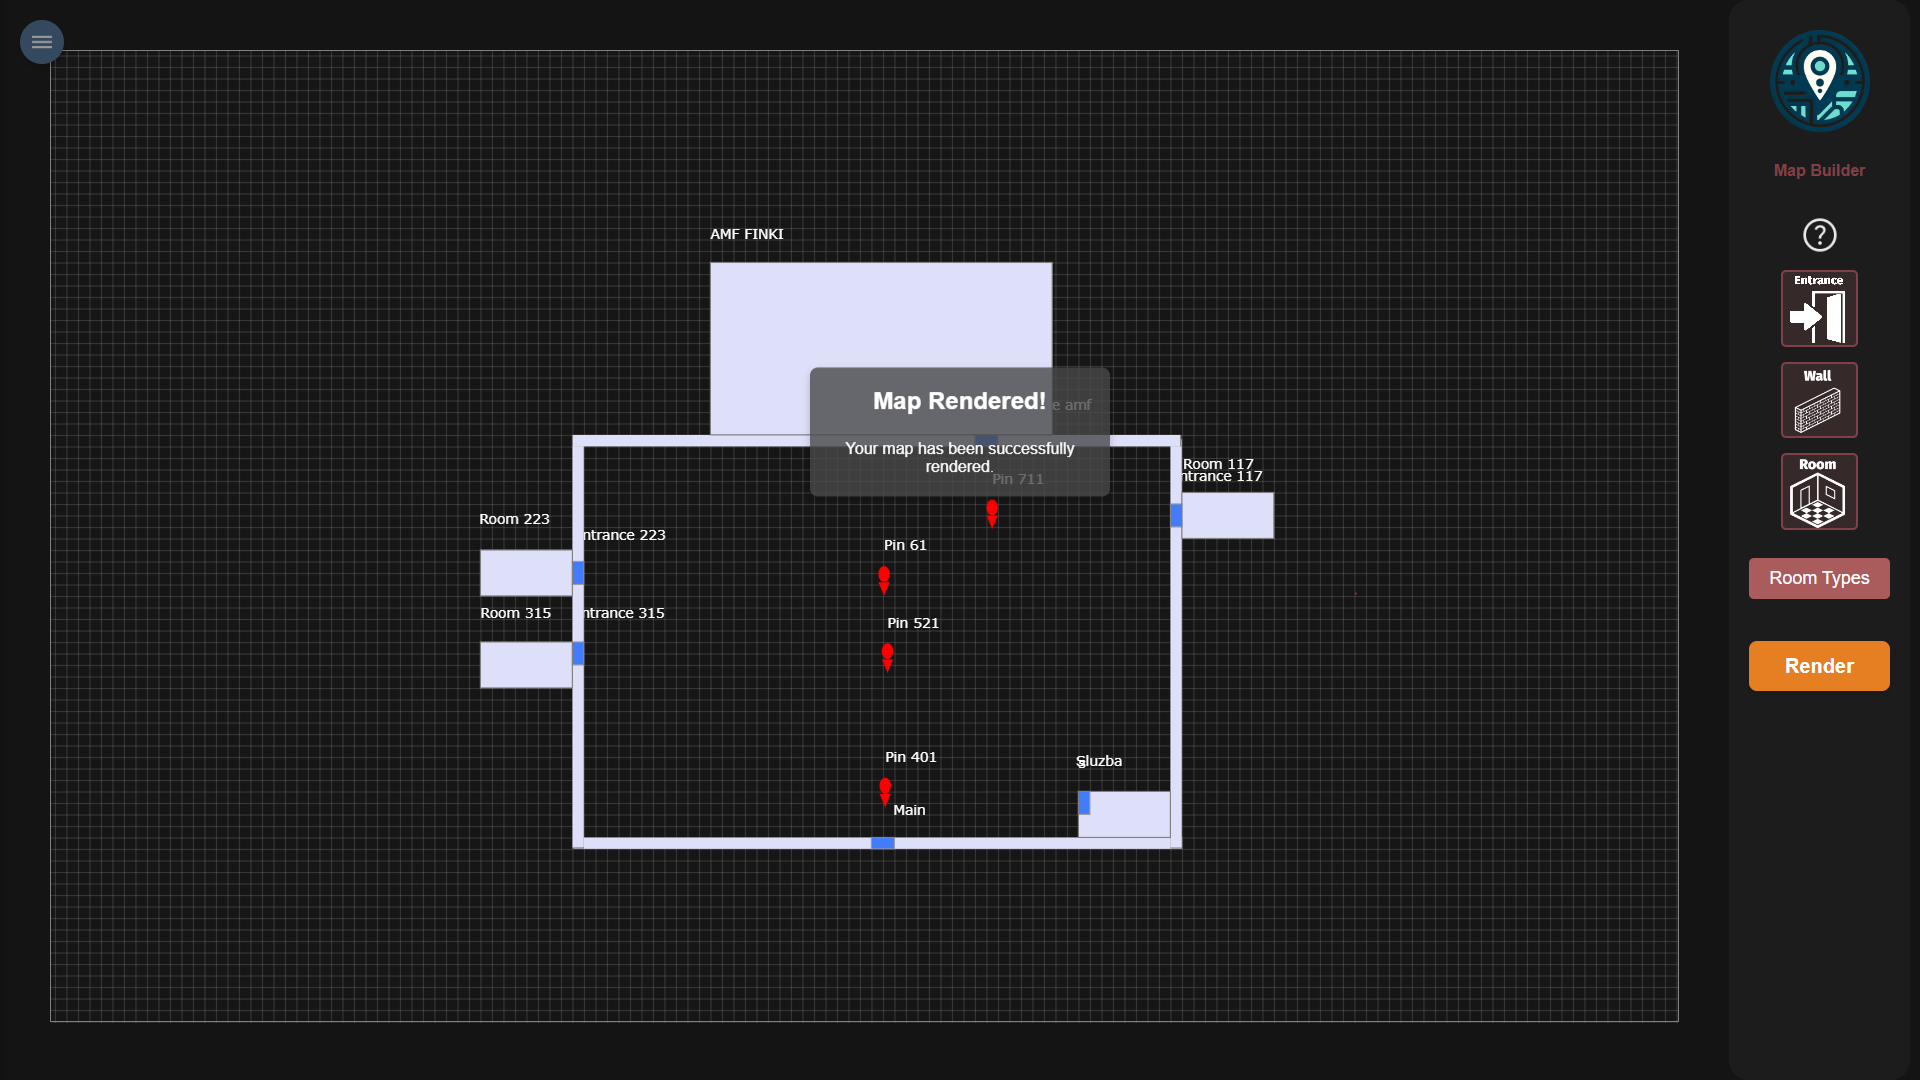Click the Entrance 223 blue marker
1920x1080 pixels.
[578, 572]
